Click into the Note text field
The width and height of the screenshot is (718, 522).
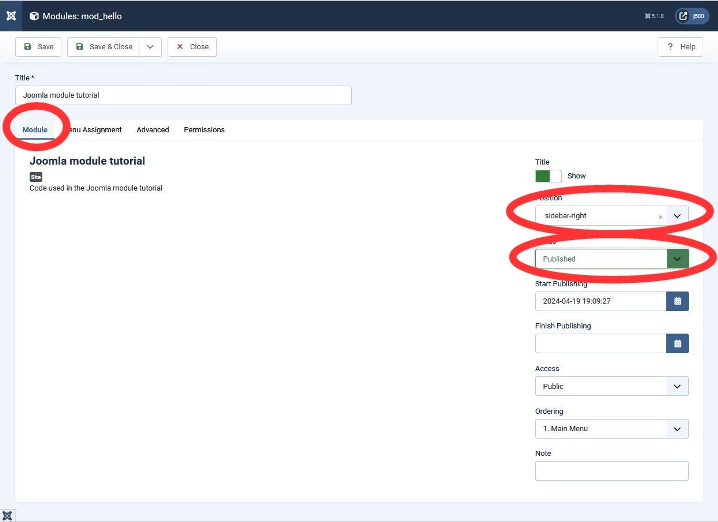[x=611, y=471]
